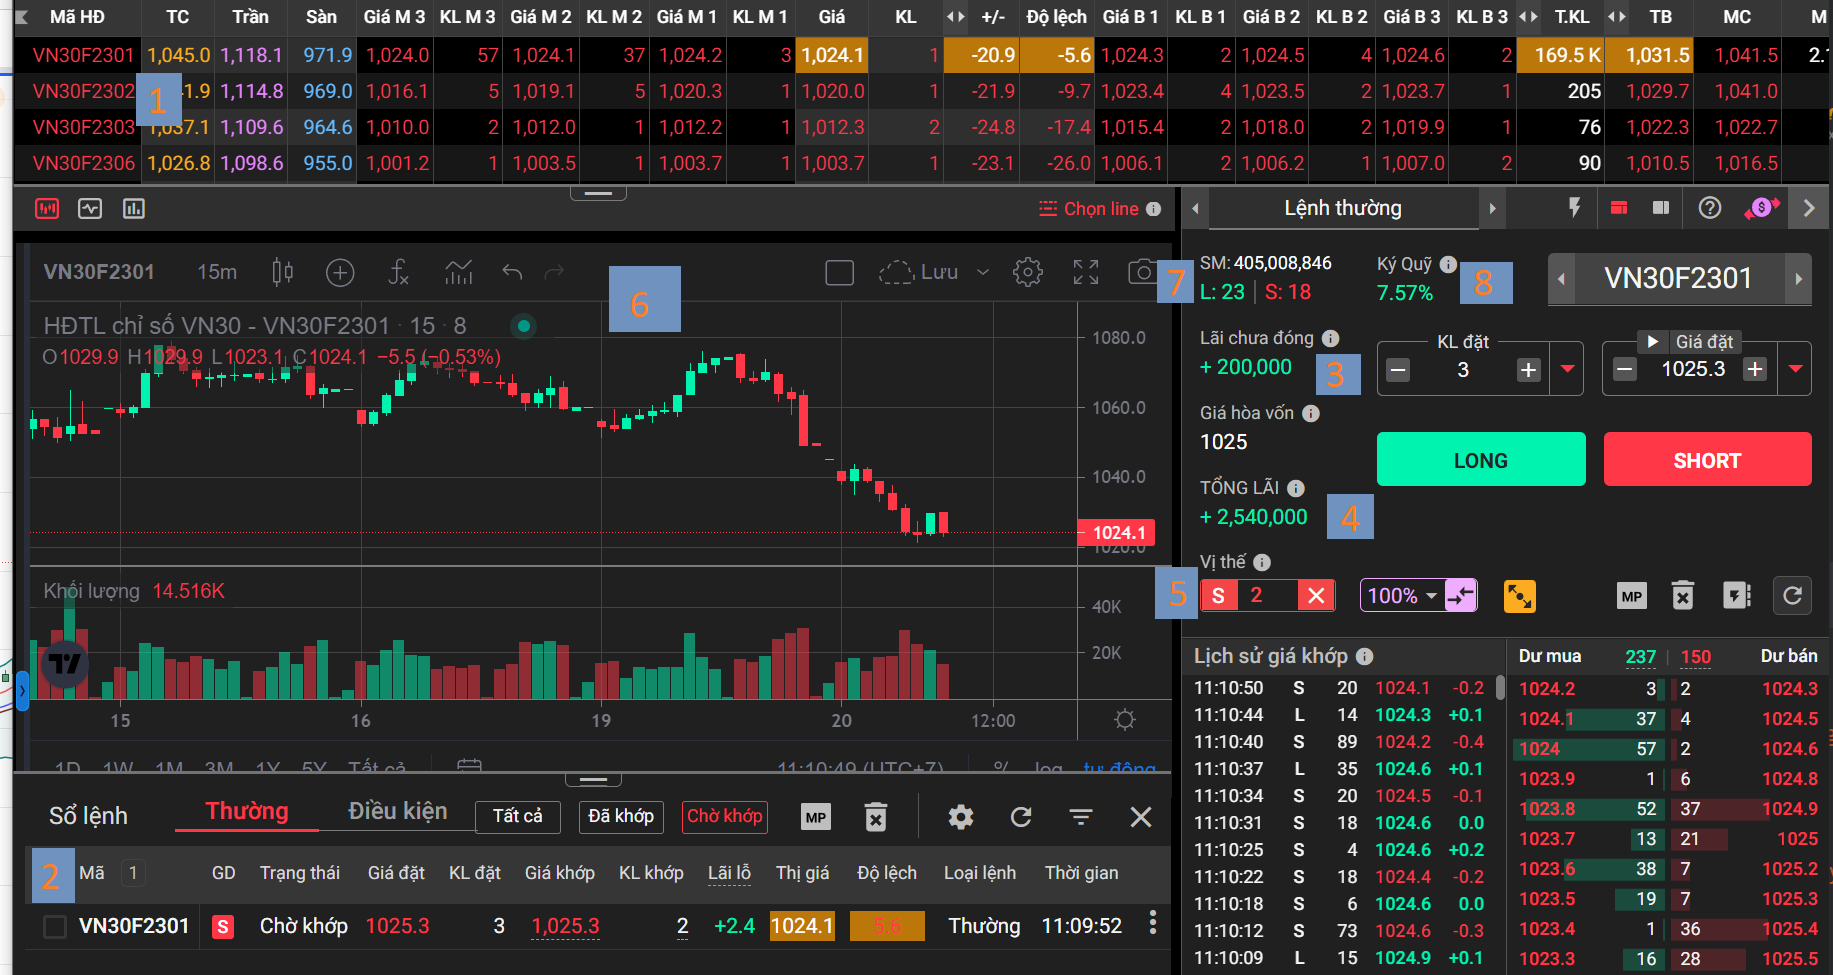
Task: Open chart time axis settings gear
Action: tap(1125, 720)
